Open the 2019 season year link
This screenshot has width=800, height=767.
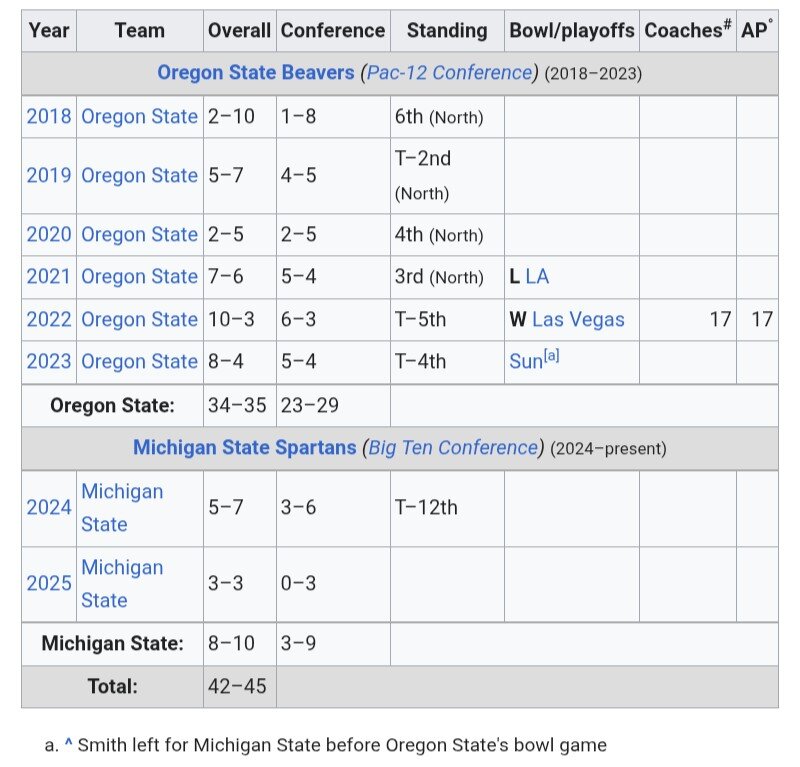(x=49, y=175)
